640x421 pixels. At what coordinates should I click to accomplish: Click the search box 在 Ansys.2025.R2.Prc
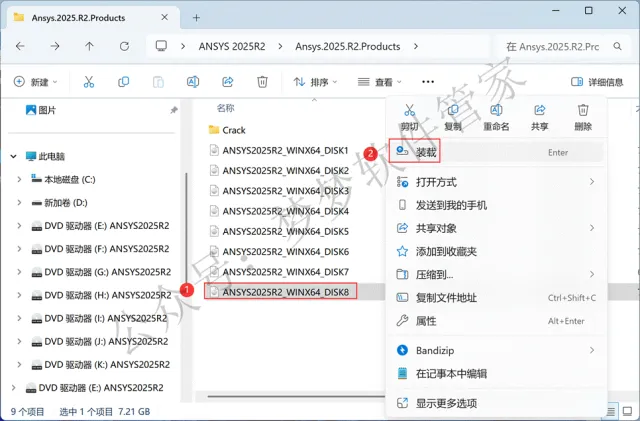coord(553,46)
